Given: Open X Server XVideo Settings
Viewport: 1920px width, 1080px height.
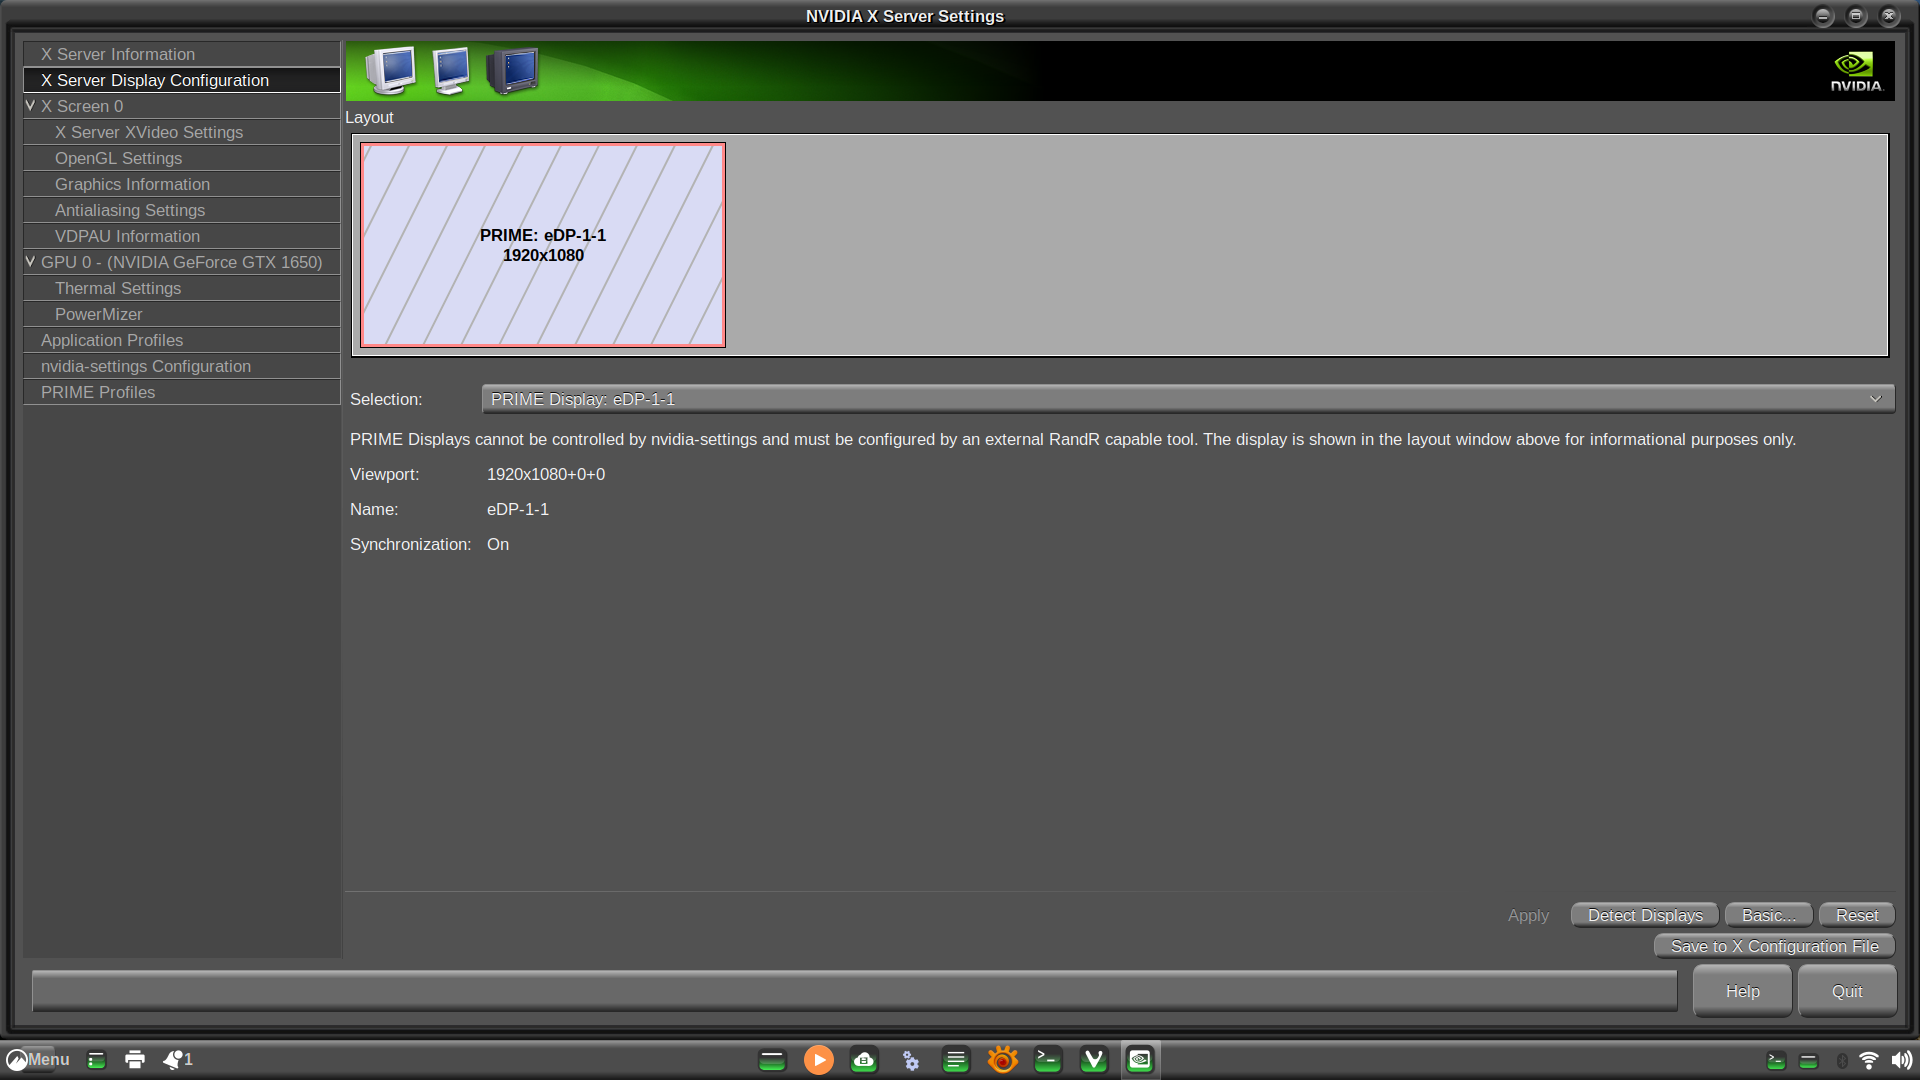Looking at the screenshot, I should [182, 132].
